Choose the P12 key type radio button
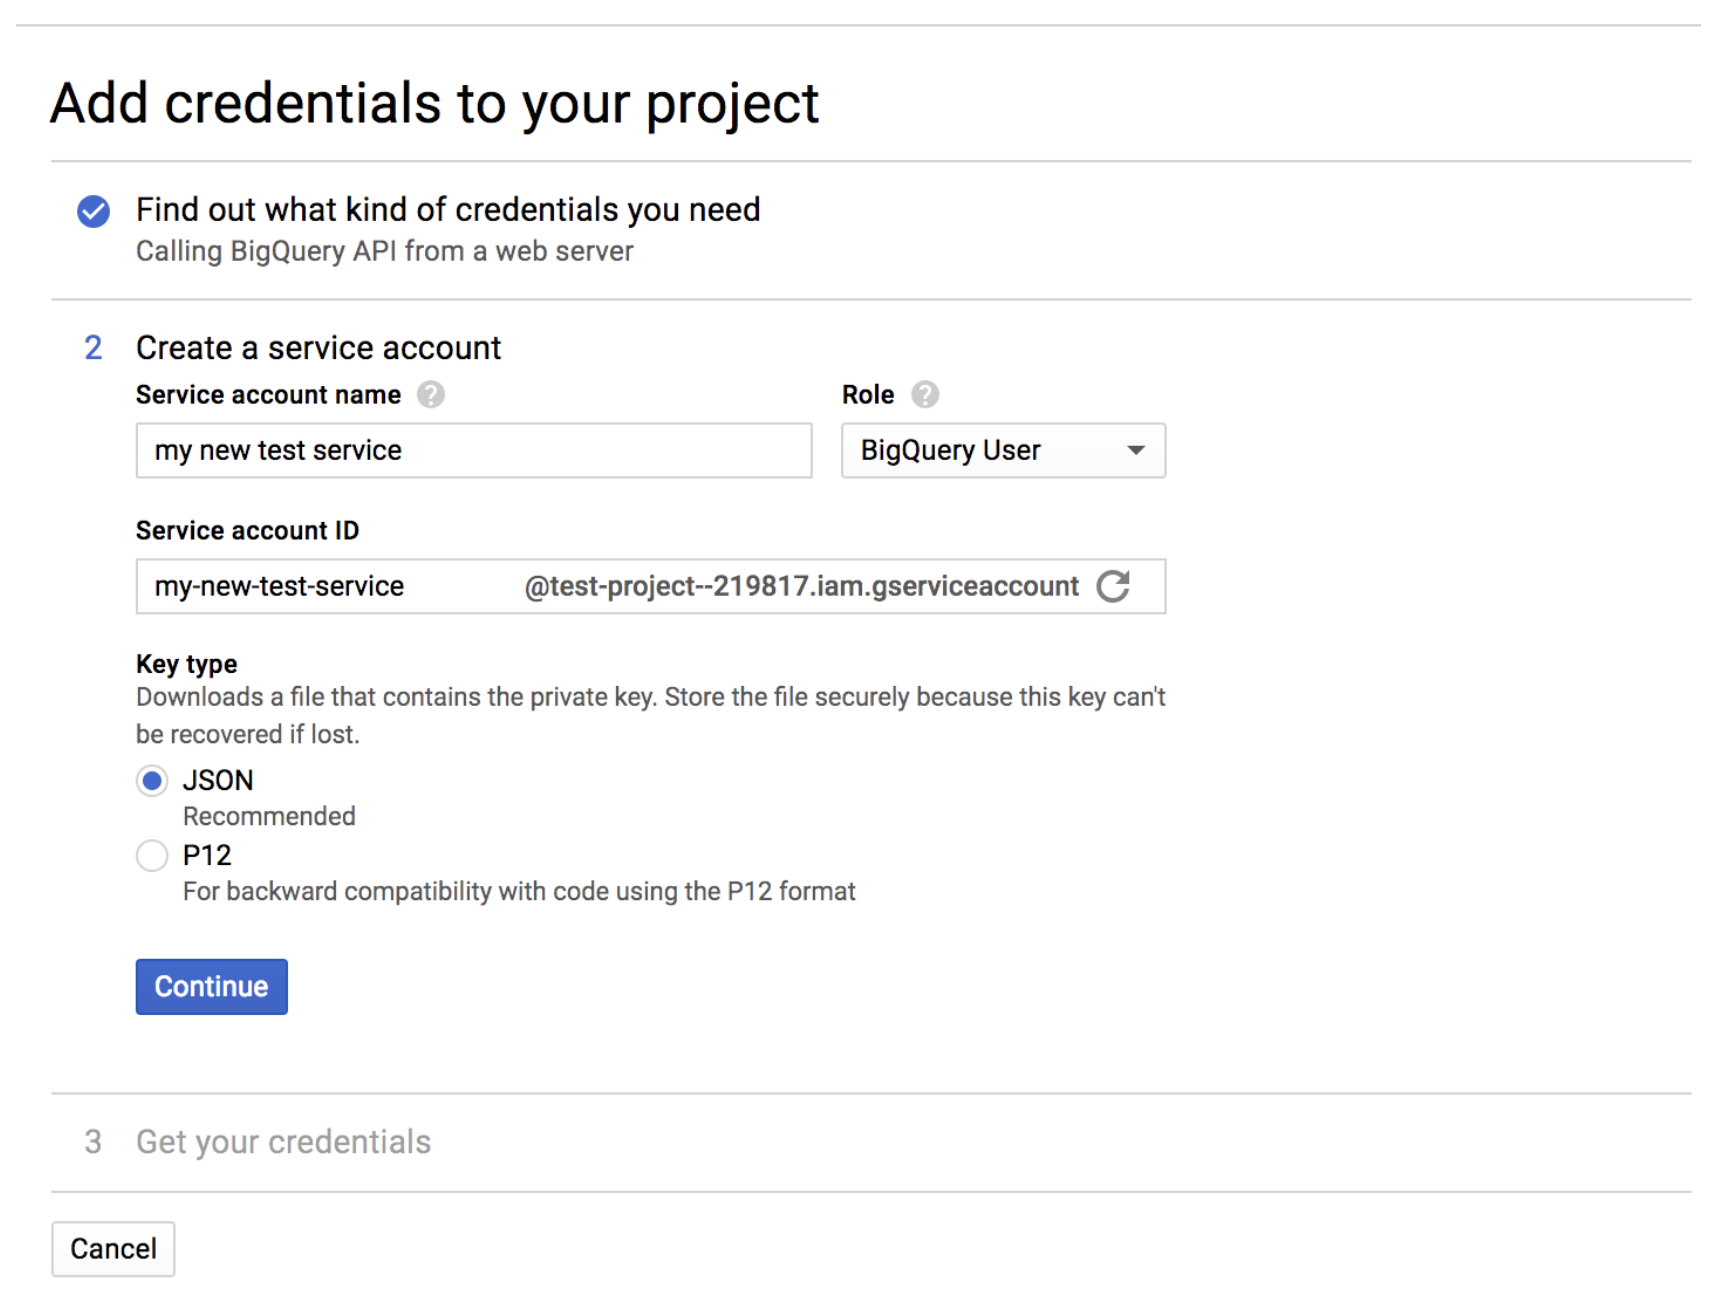 (152, 856)
